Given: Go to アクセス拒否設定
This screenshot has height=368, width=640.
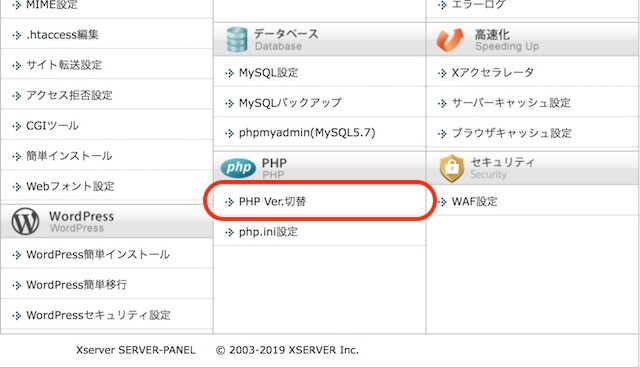Looking at the screenshot, I should tap(69, 95).
